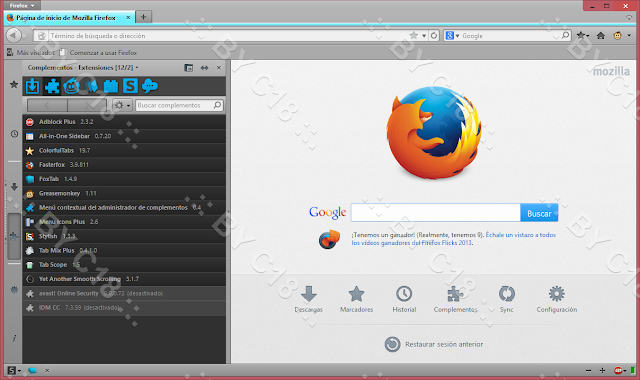The height and width of the screenshot is (380, 640).
Task: Click the FoxTab icon in the status bar
Action: click(32, 371)
